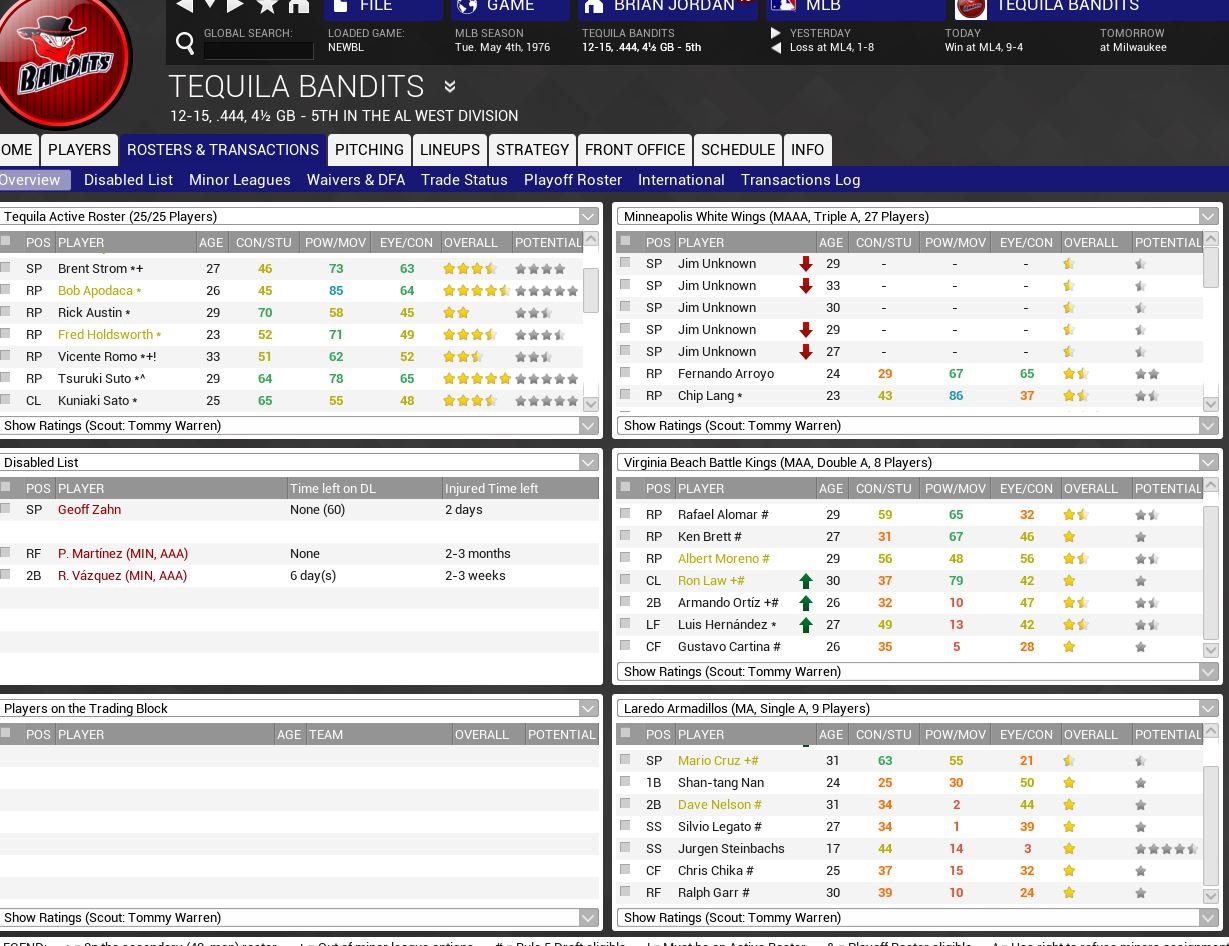Toggle select-all checkbox in Active Roster header
Screen dimensions: 1229x946
[x=6, y=241]
